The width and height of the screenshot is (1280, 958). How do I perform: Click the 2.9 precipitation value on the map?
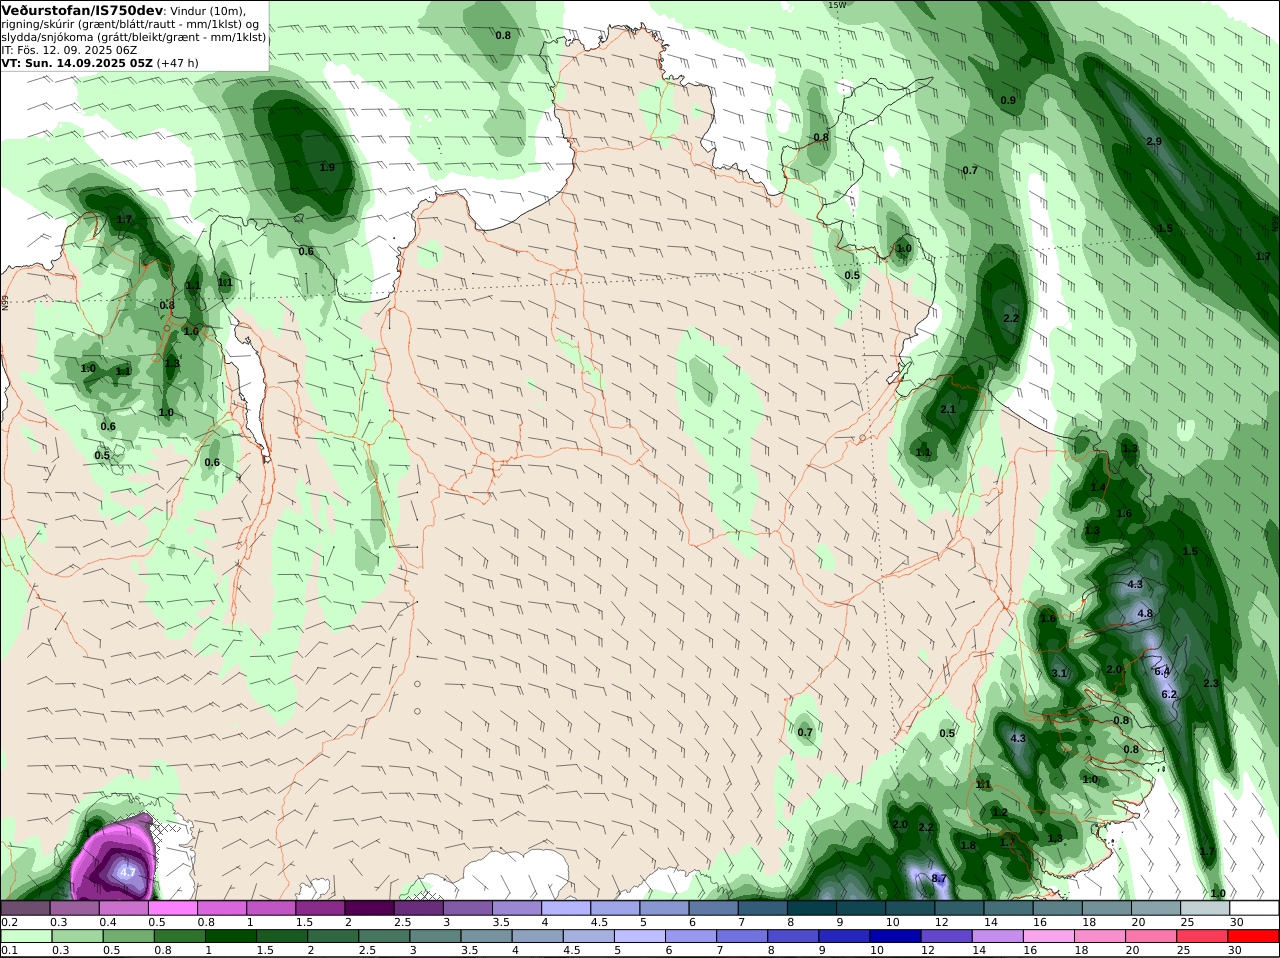coord(1153,141)
